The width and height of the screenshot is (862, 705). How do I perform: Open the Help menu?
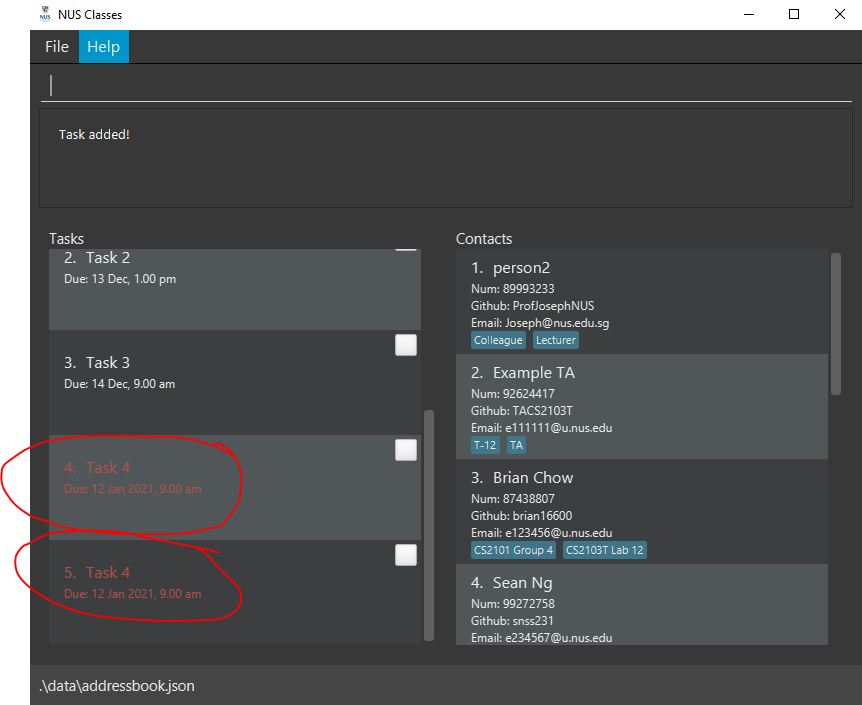[x=103, y=47]
